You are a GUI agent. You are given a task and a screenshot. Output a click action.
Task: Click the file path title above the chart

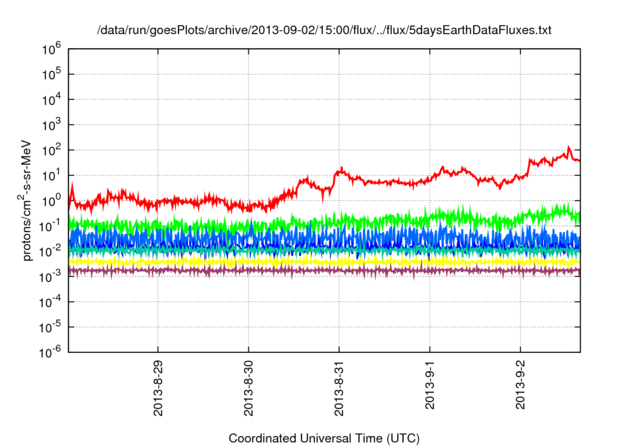coord(324,30)
